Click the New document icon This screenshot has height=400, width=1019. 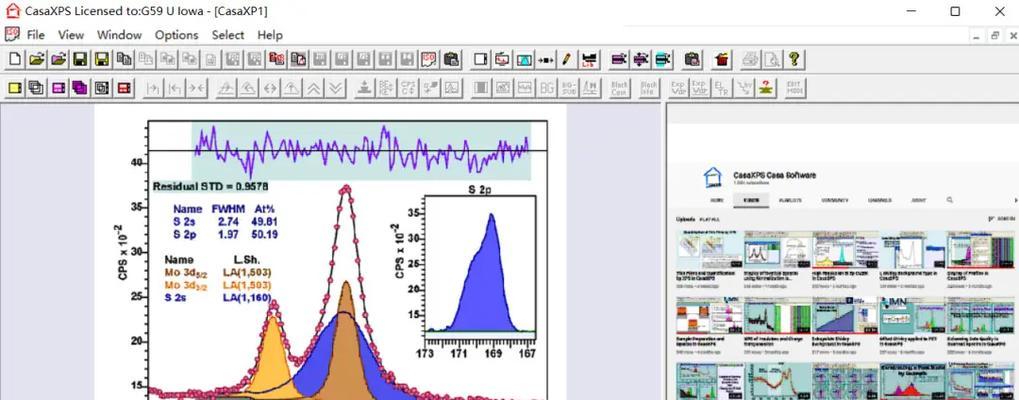point(14,60)
